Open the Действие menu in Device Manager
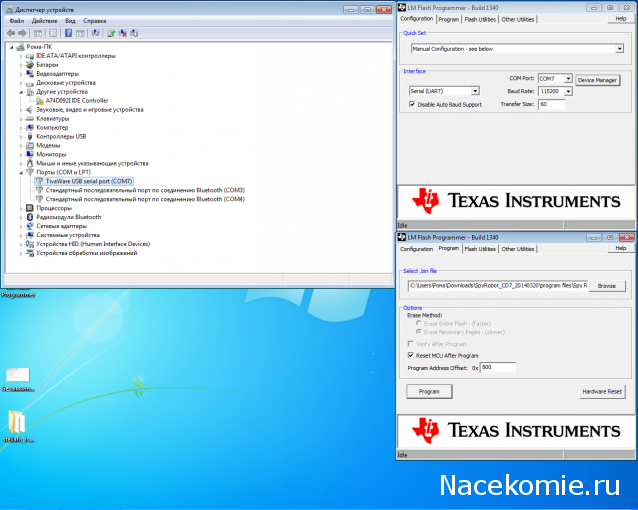Screen dimensions: 638x510 (x=44, y=20)
